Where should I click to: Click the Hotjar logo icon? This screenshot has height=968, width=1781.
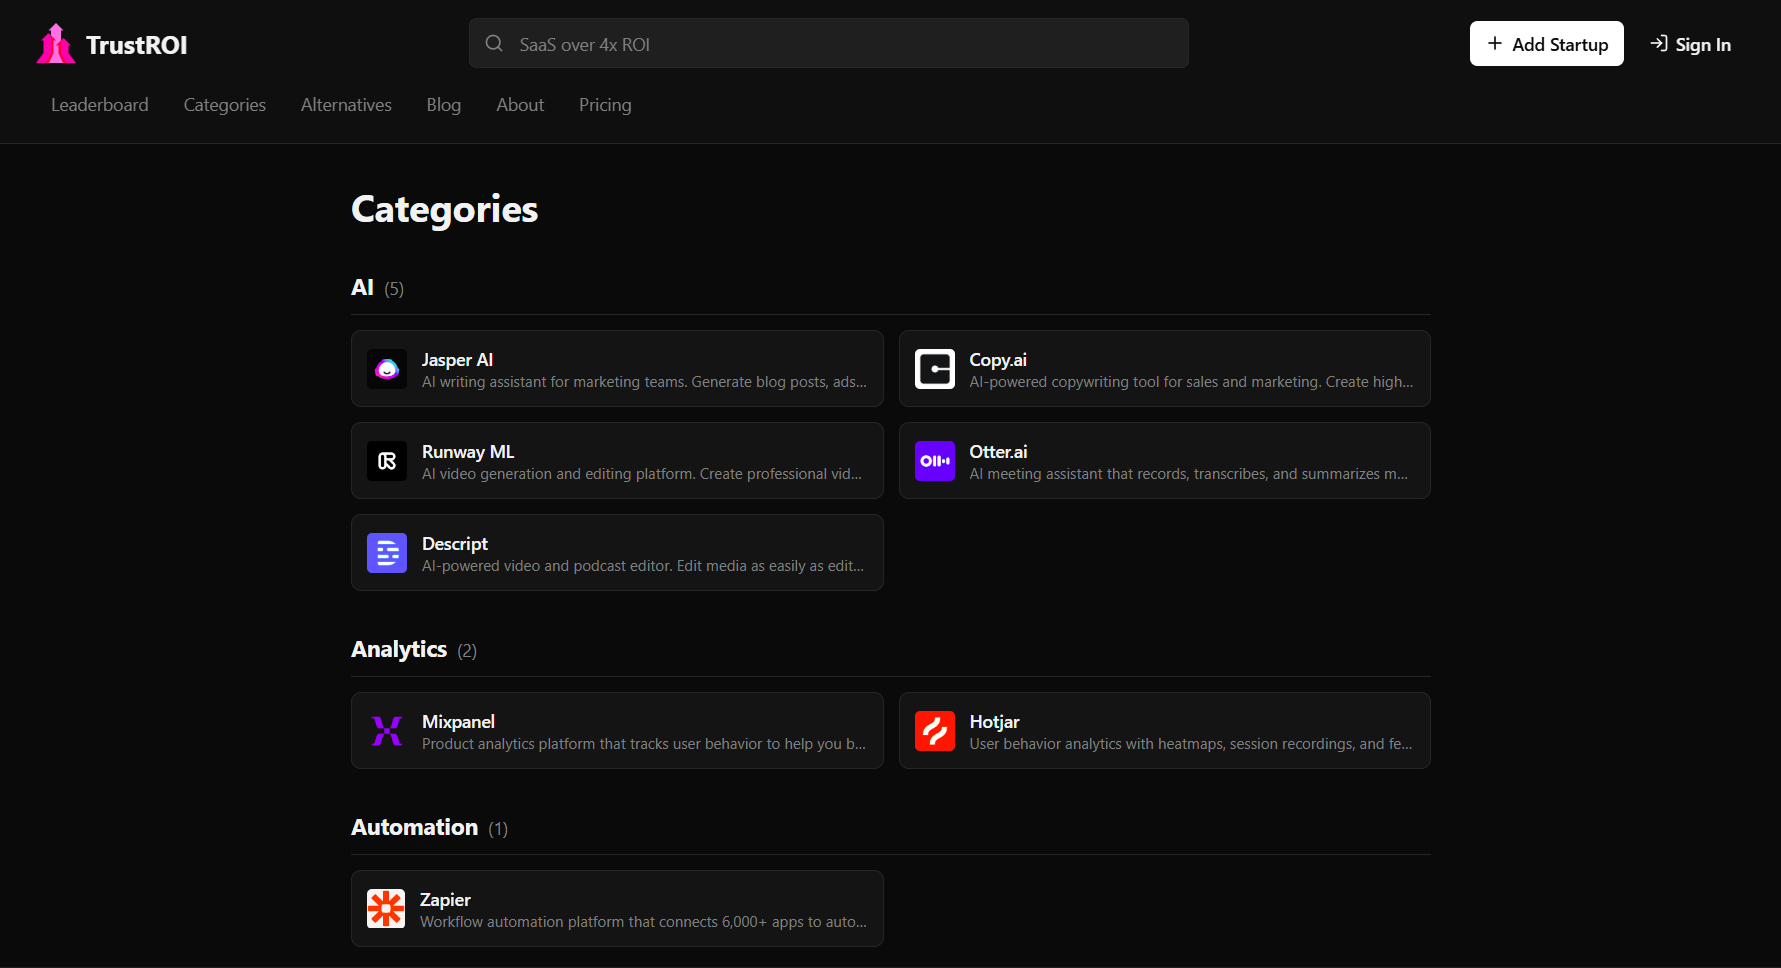pos(935,731)
